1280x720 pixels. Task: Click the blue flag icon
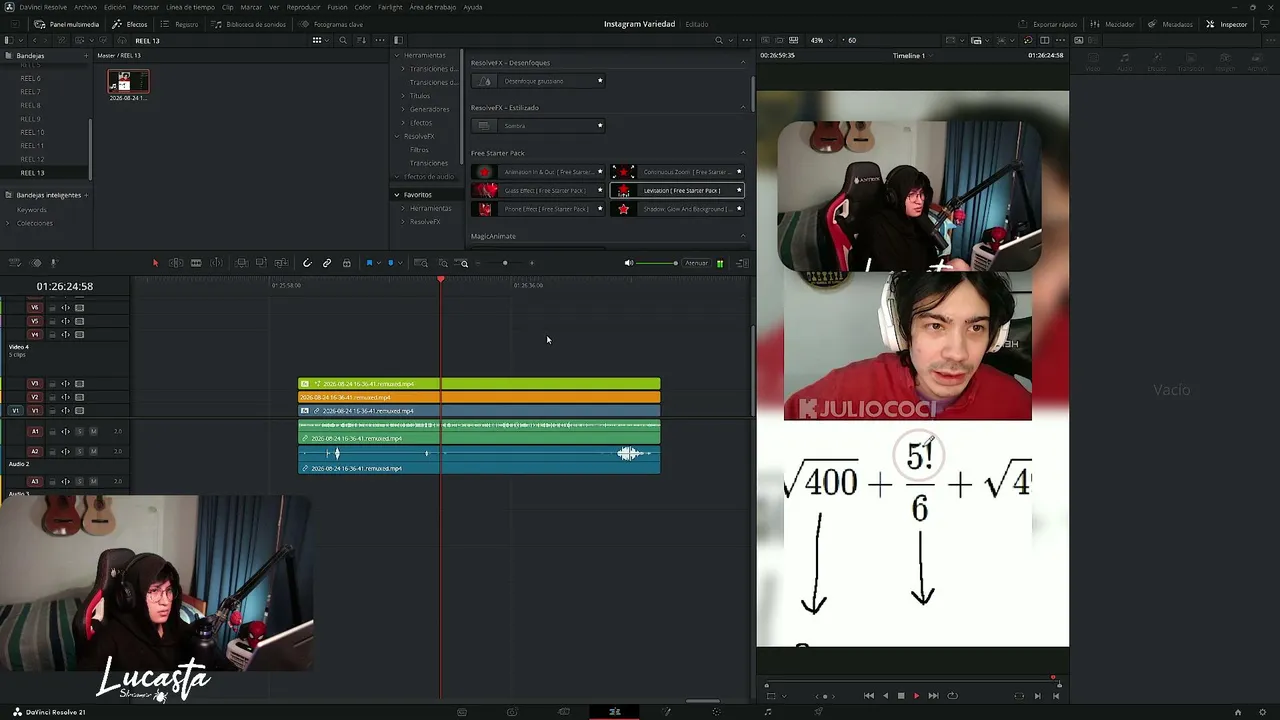pos(369,263)
